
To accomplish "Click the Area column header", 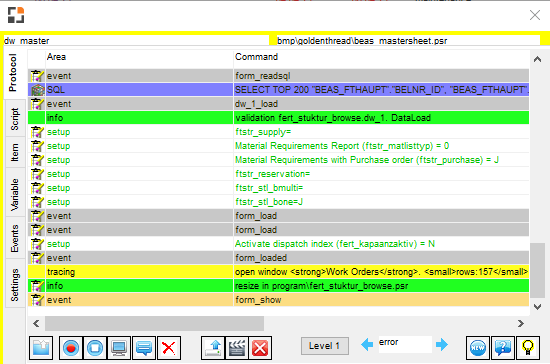I will click(x=140, y=57).
